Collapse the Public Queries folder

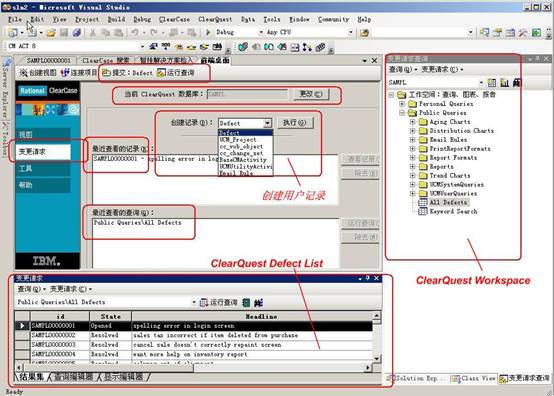point(402,113)
